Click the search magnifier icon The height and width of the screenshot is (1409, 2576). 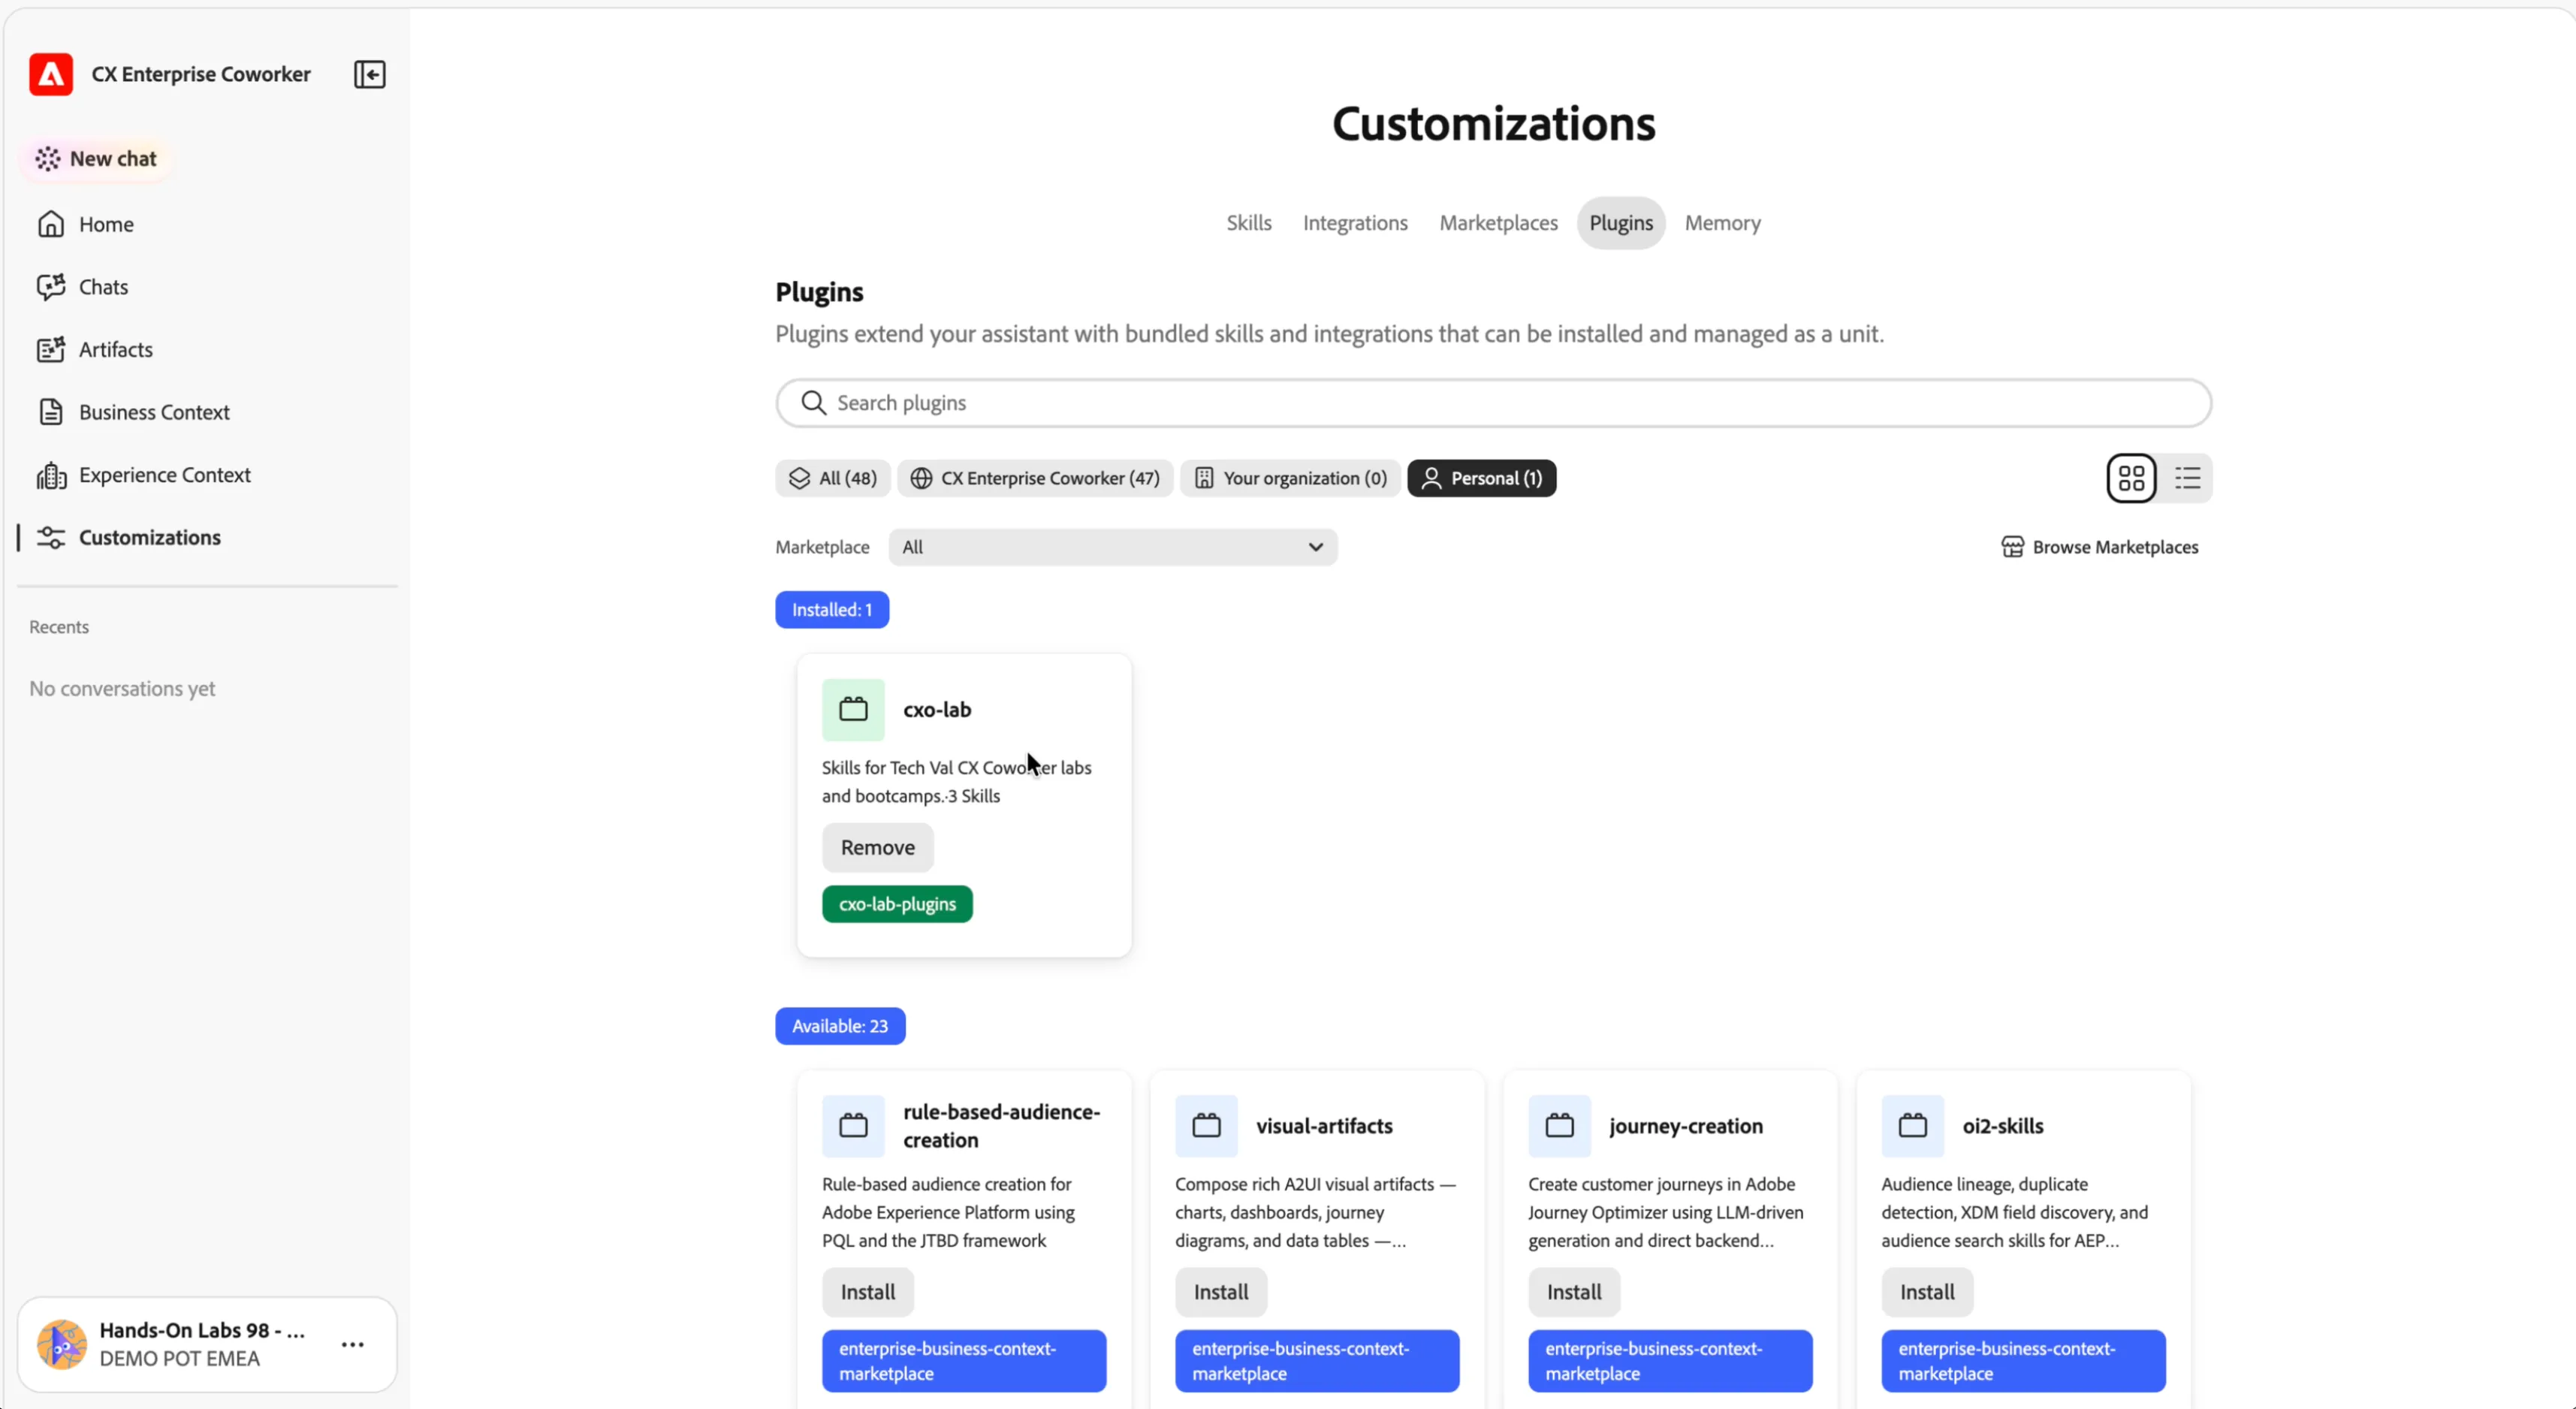point(814,403)
